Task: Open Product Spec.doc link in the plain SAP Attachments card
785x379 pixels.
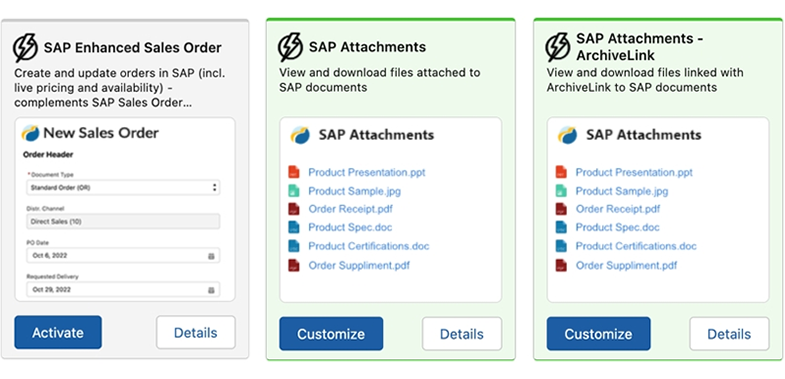Action: click(x=350, y=227)
